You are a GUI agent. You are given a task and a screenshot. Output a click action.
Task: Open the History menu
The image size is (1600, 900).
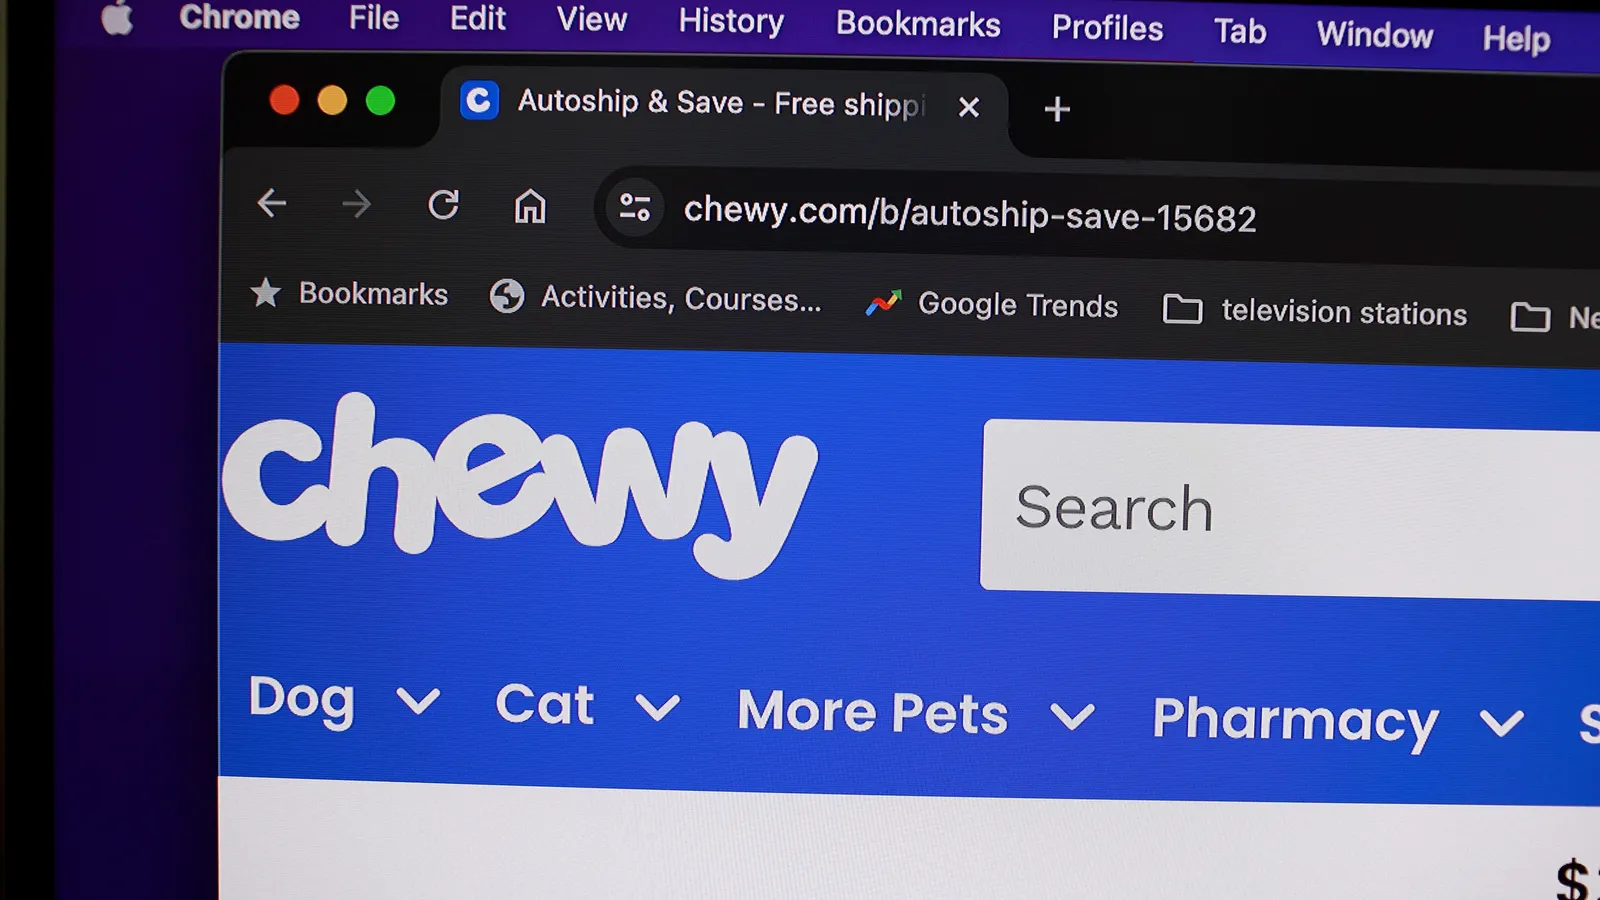pos(731,21)
